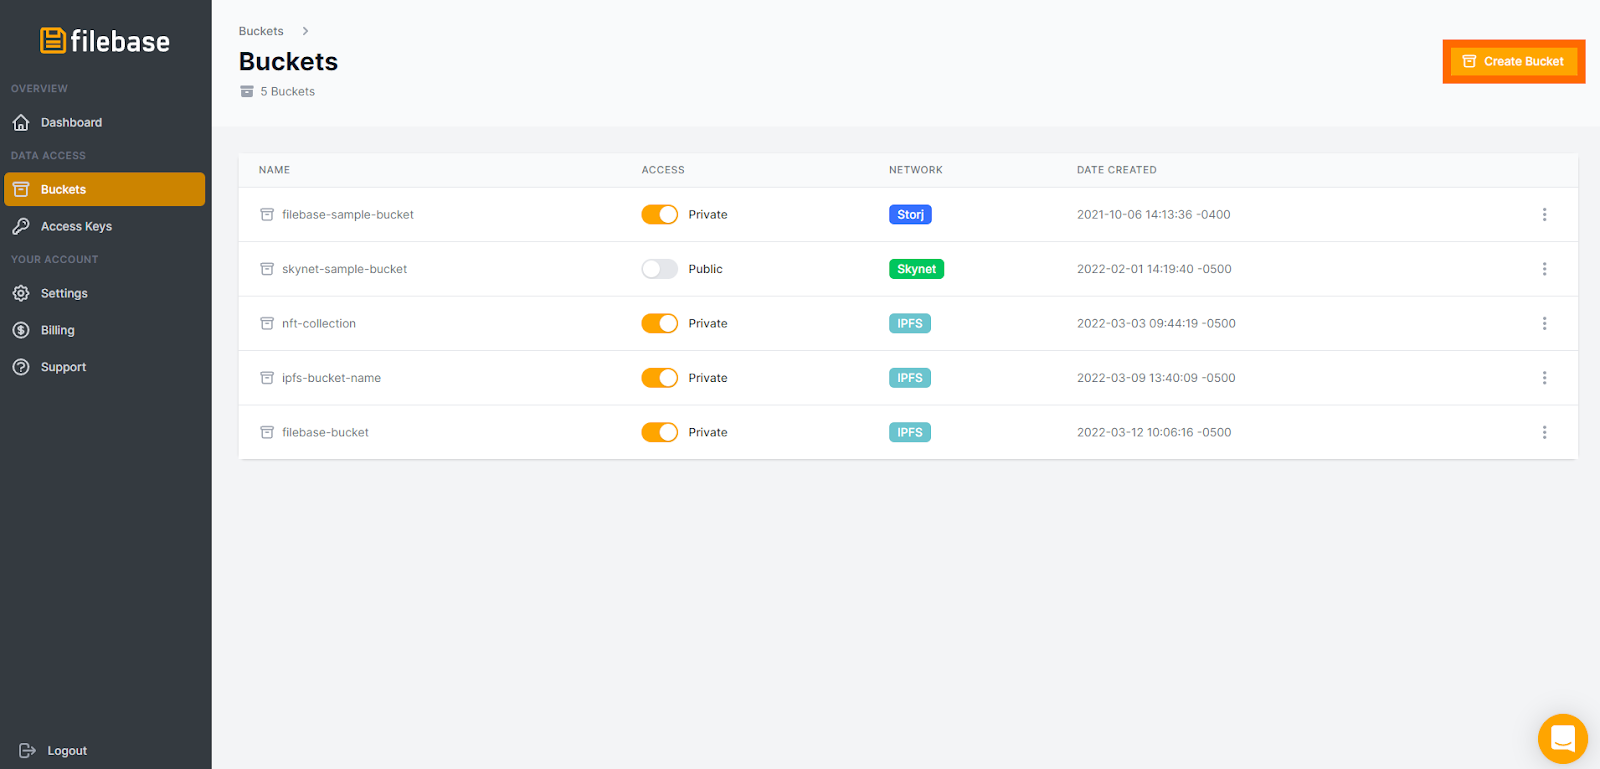
Task: Toggle the ipfs-bucket-name access switch
Action: [659, 378]
